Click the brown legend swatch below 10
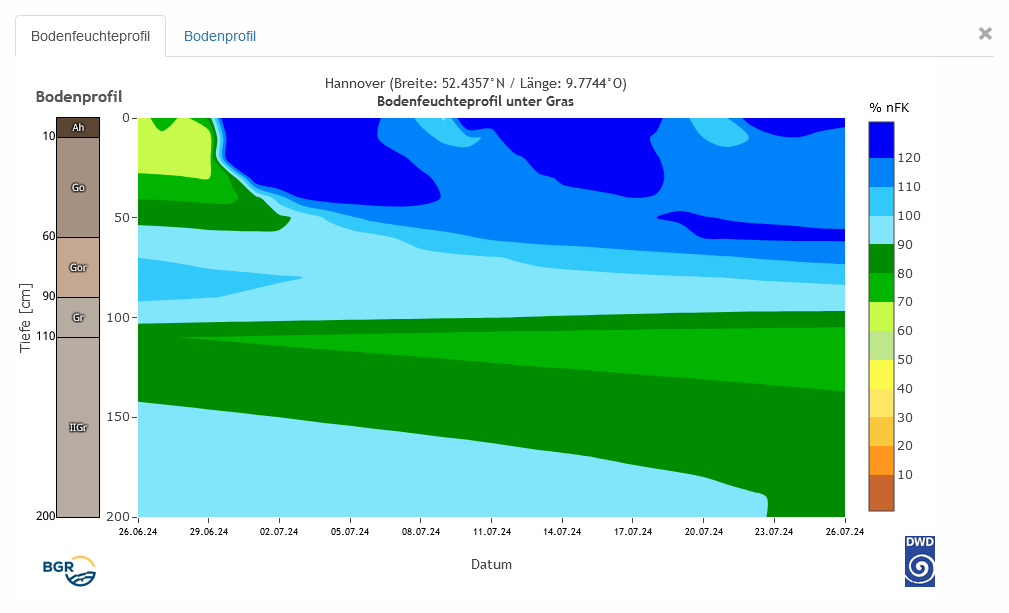 pyautogui.click(x=881, y=493)
